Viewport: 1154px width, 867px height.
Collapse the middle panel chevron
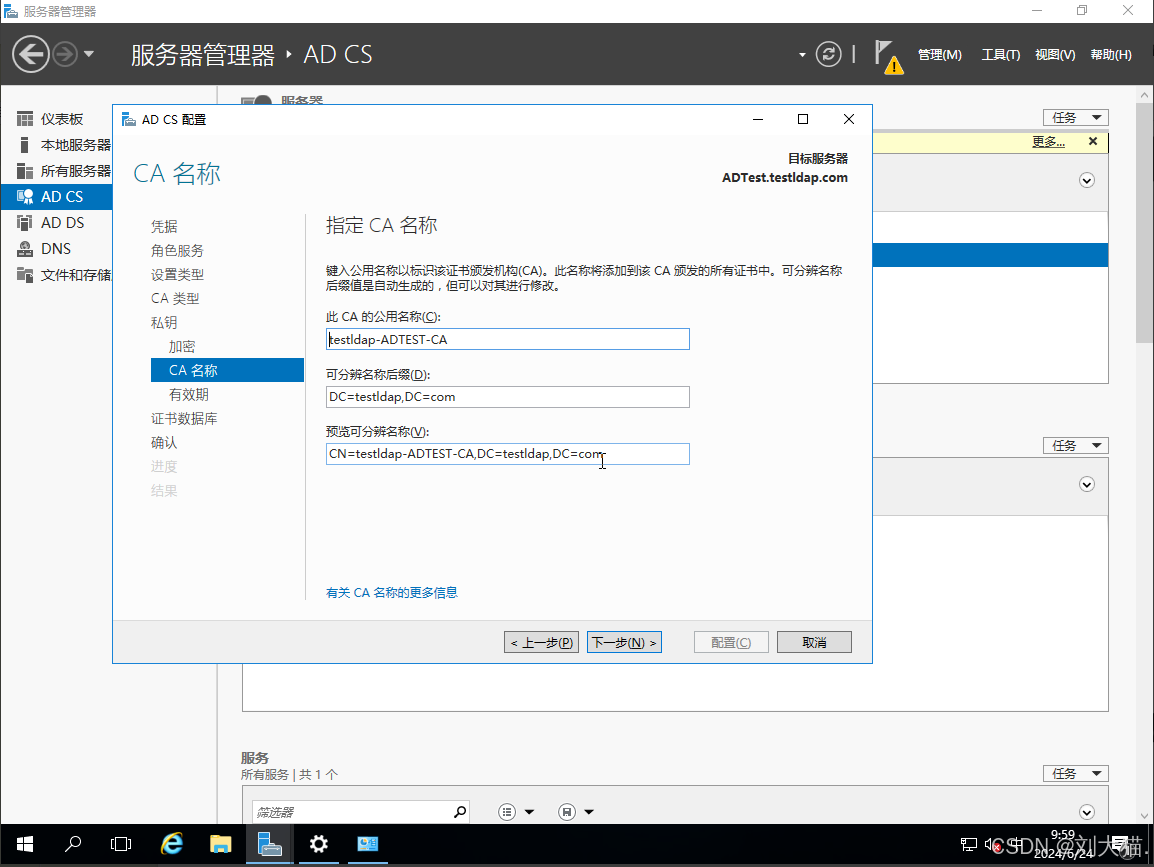1086,484
